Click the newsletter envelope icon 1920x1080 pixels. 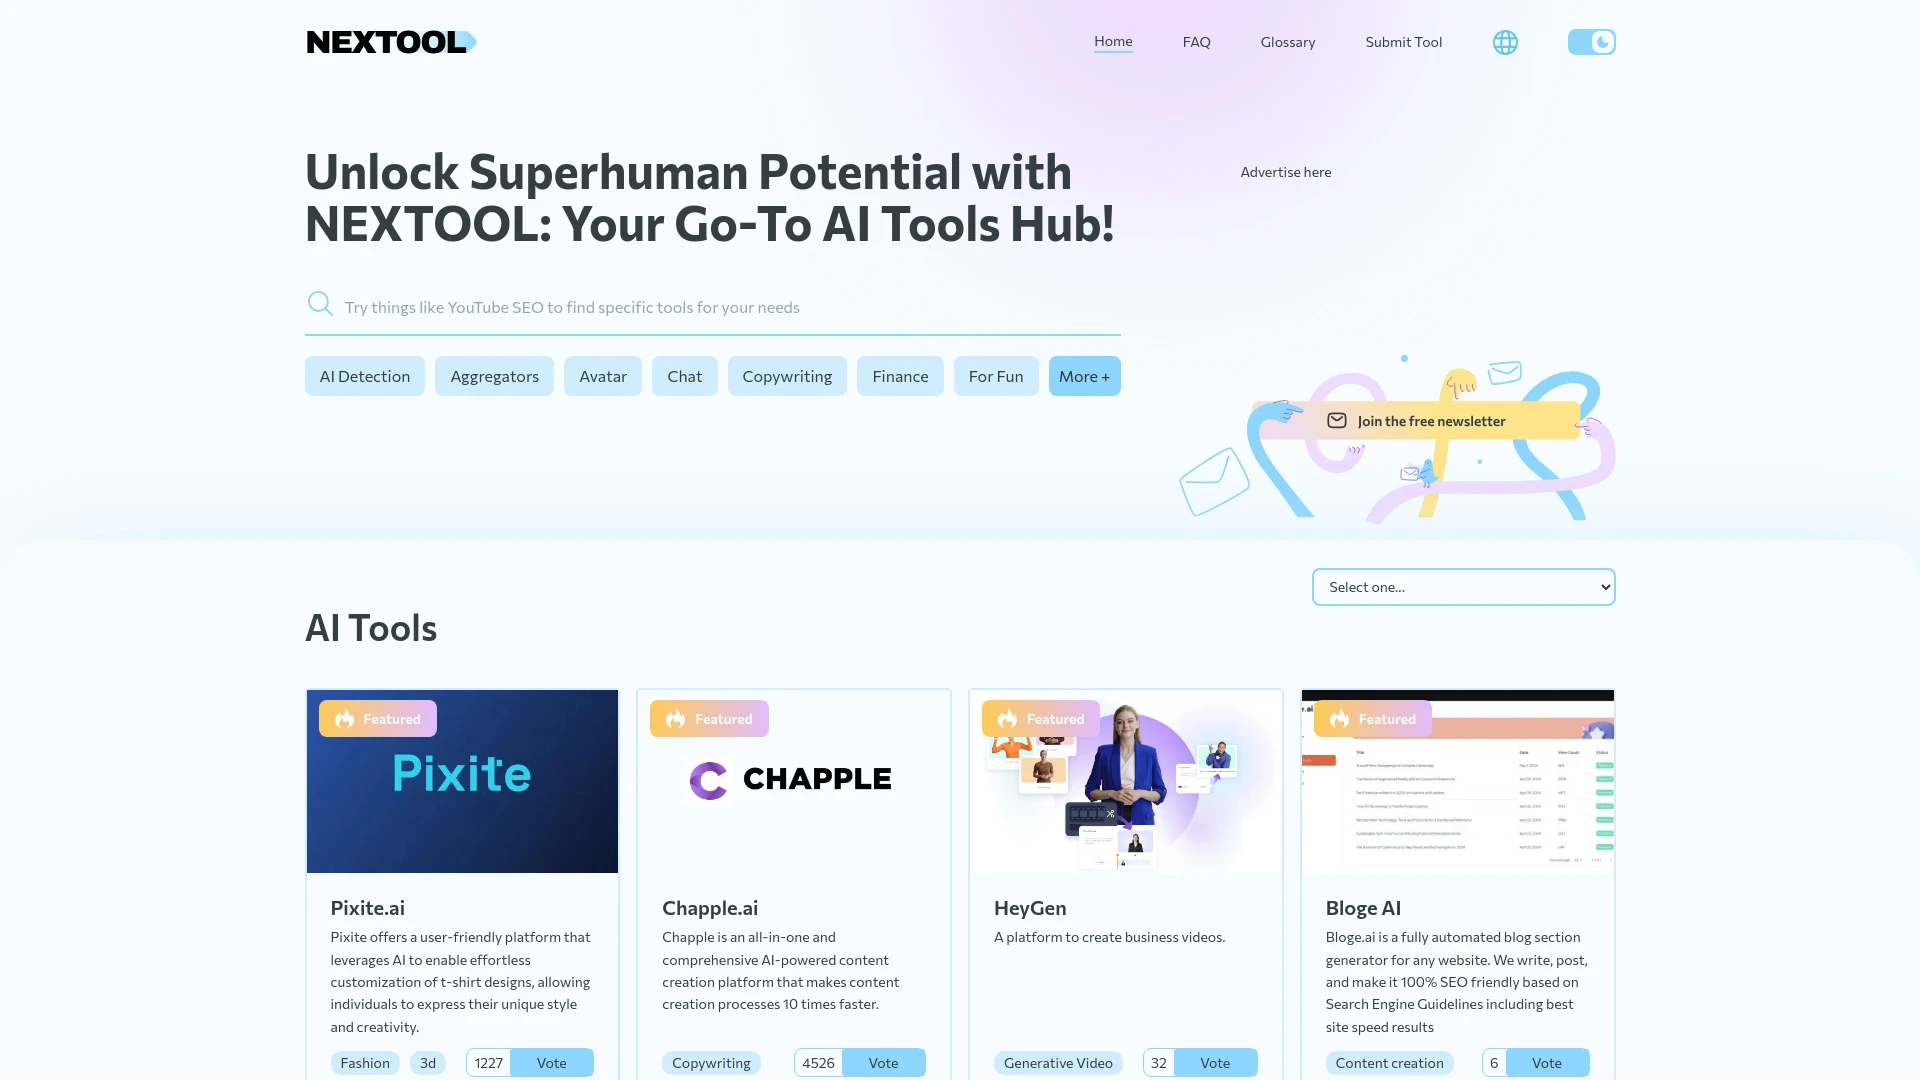pyautogui.click(x=1337, y=419)
